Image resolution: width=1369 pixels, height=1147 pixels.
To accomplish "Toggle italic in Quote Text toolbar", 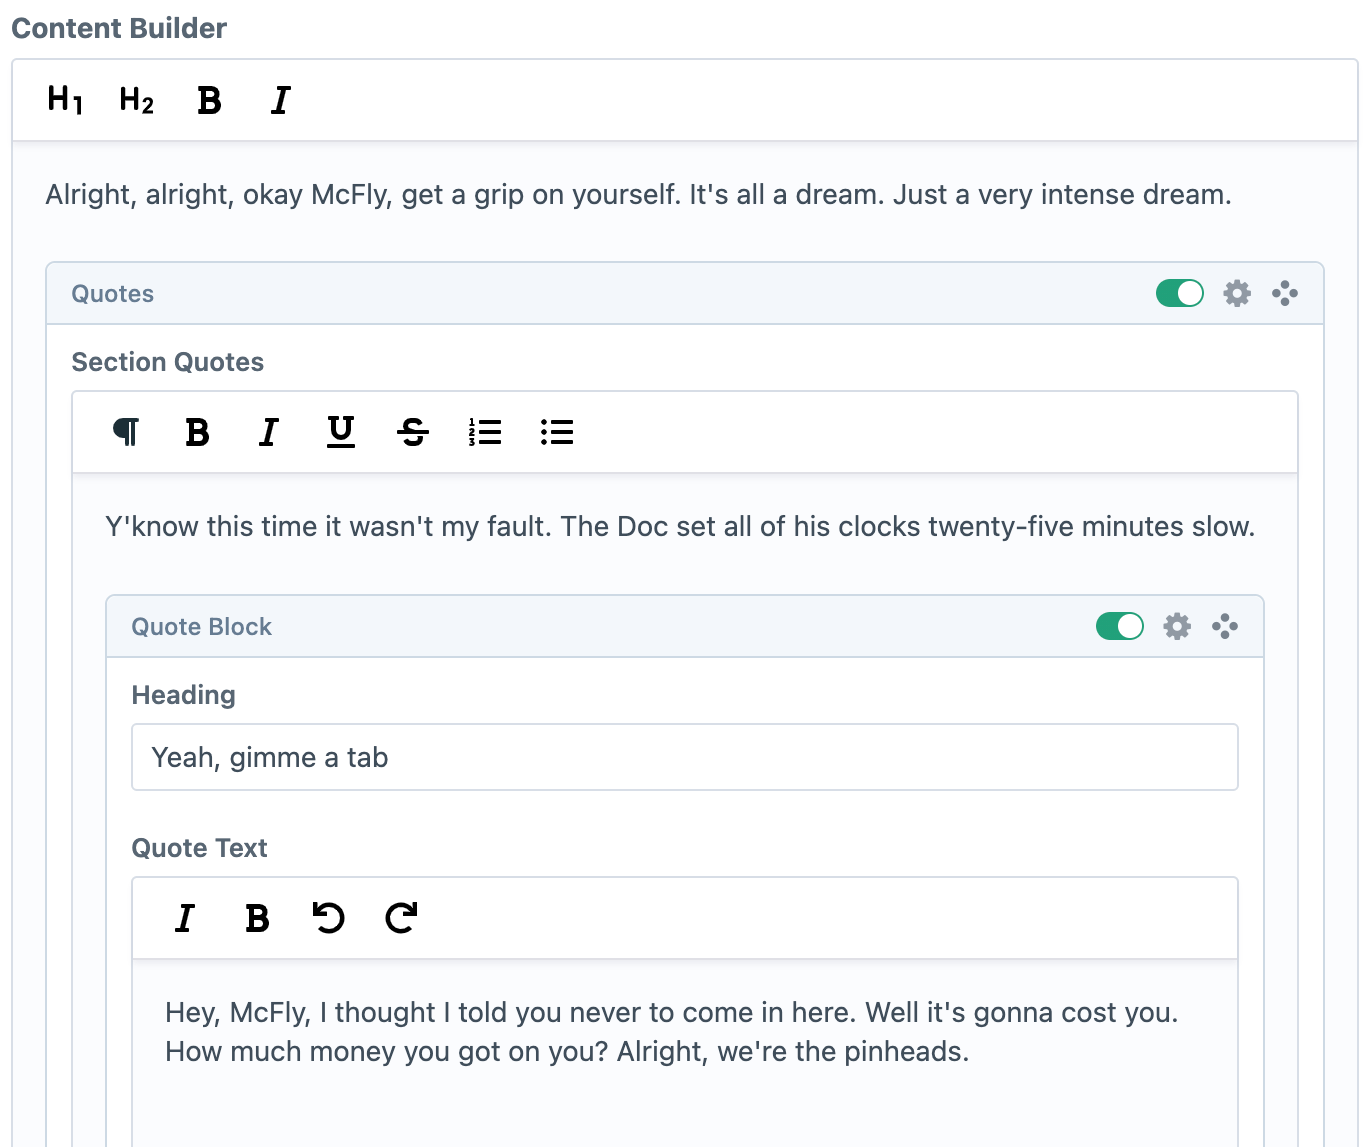I will coord(185,918).
